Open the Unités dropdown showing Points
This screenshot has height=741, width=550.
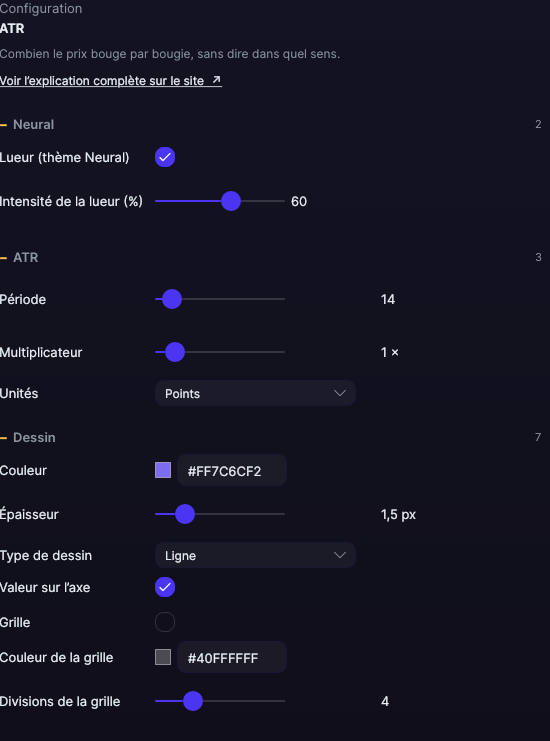click(x=255, y=393)
